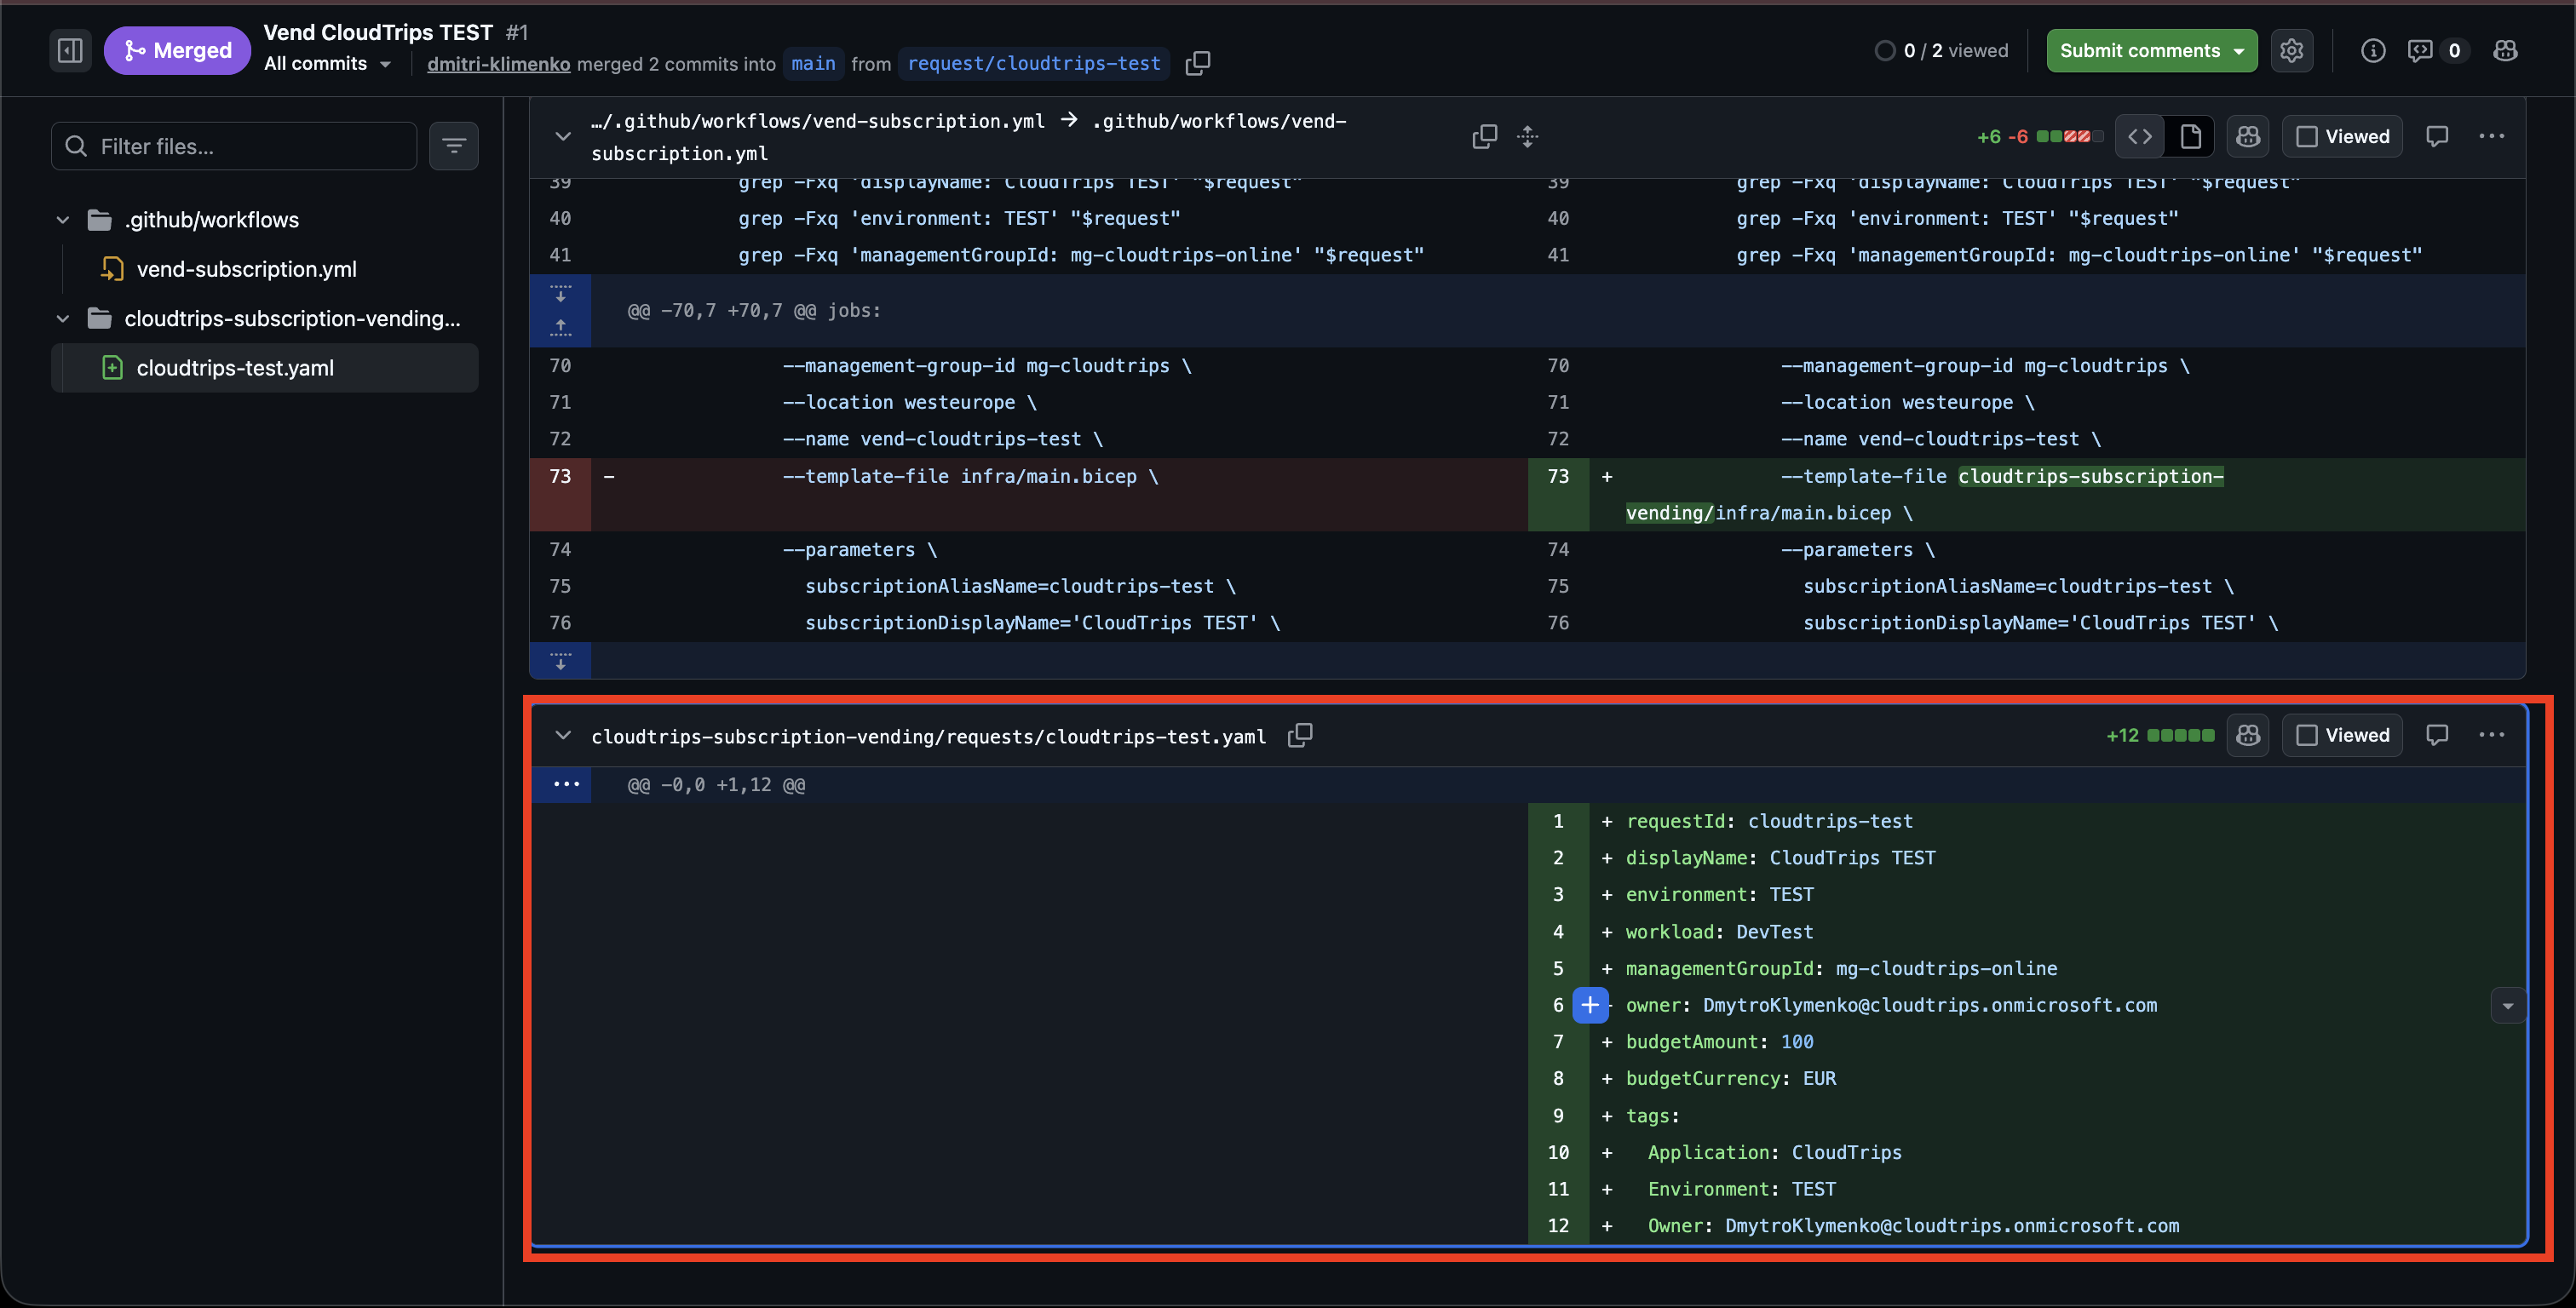Image resolution: width=2576 pixels, height=1308 pixels.
Task: Expand lines below line 76
Action: (x=560, y=660)
